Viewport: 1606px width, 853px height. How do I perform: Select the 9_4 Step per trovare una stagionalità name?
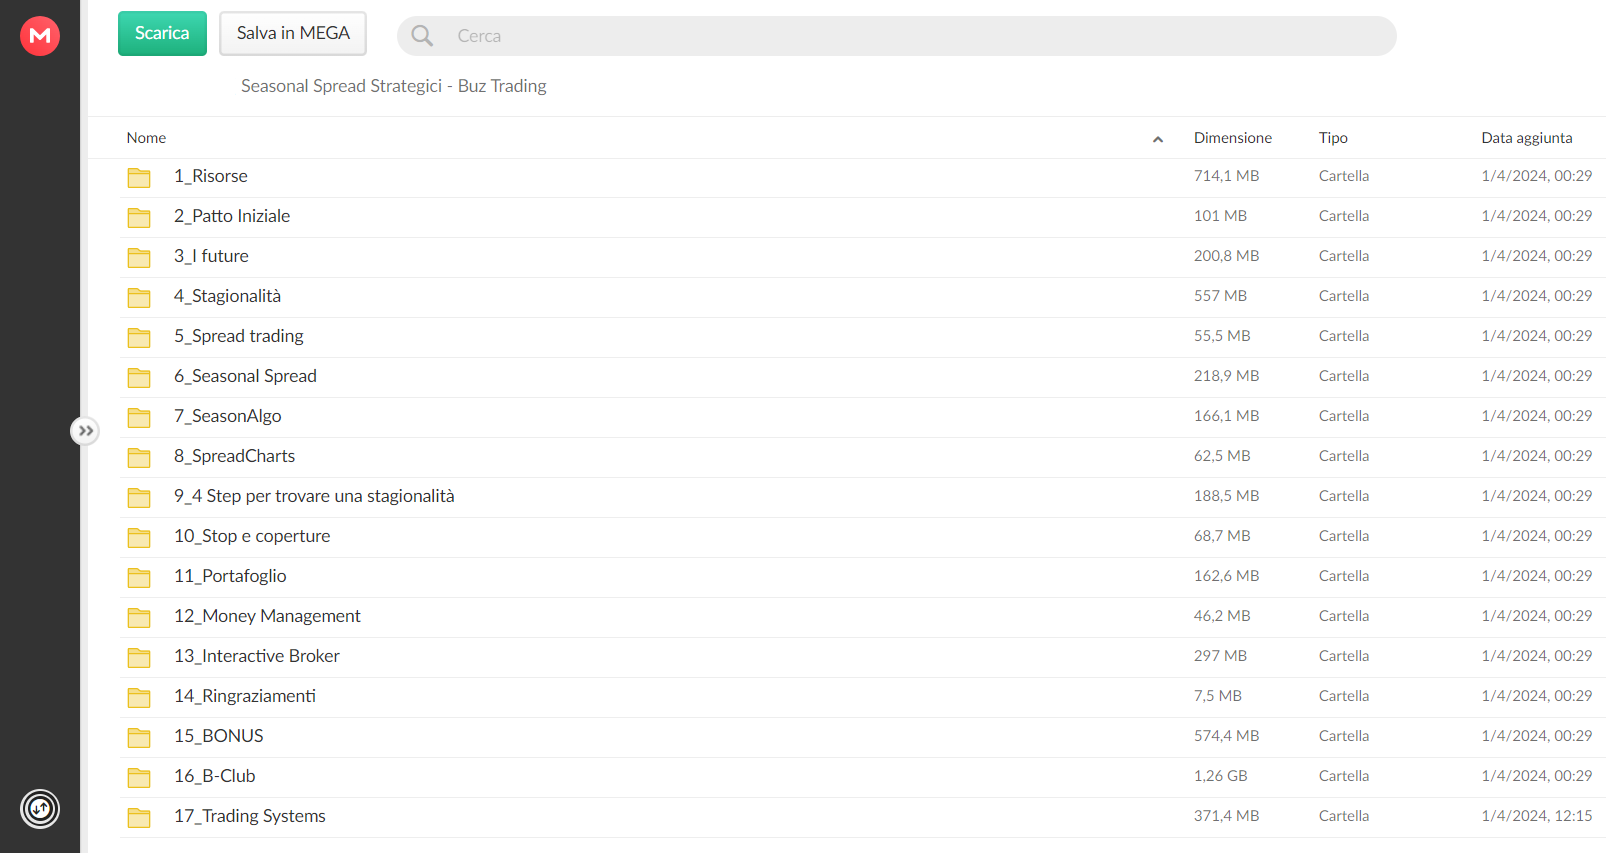(314, 496)
